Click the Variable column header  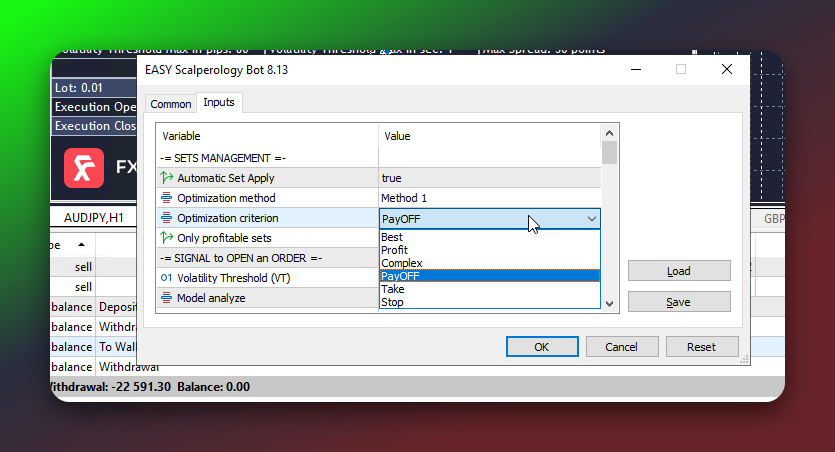(267, 136)
